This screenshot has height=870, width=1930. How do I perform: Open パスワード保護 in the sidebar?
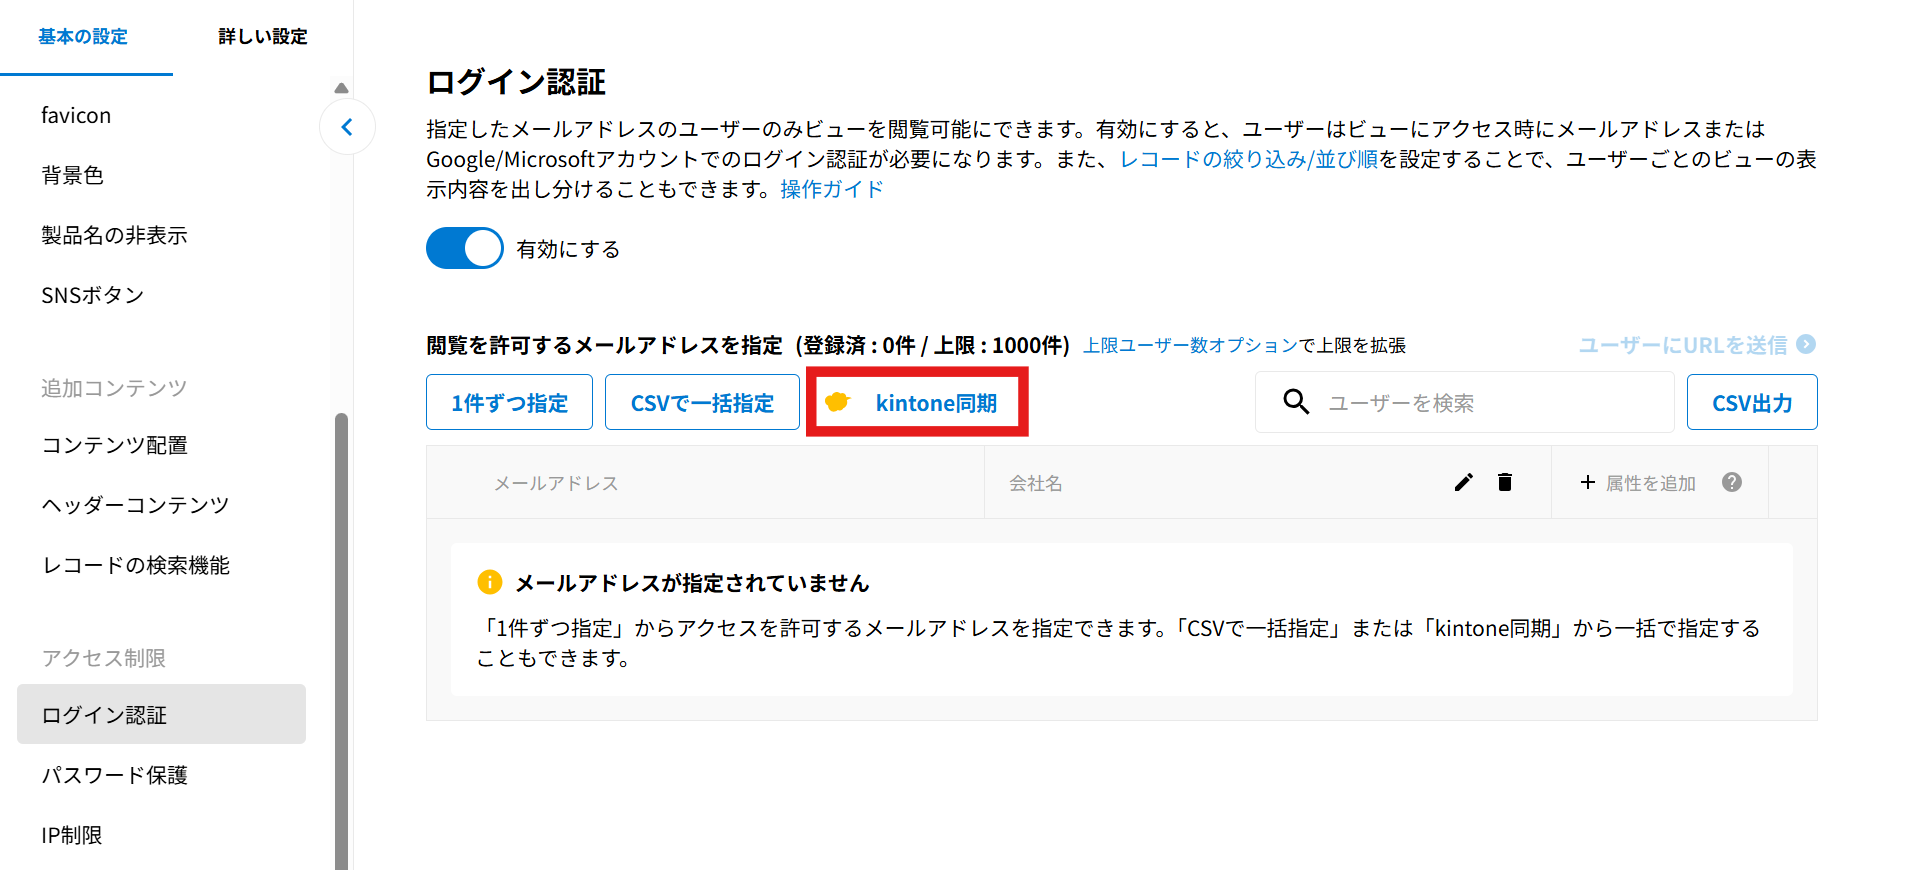pyautogui.click(x=114, y=775)
